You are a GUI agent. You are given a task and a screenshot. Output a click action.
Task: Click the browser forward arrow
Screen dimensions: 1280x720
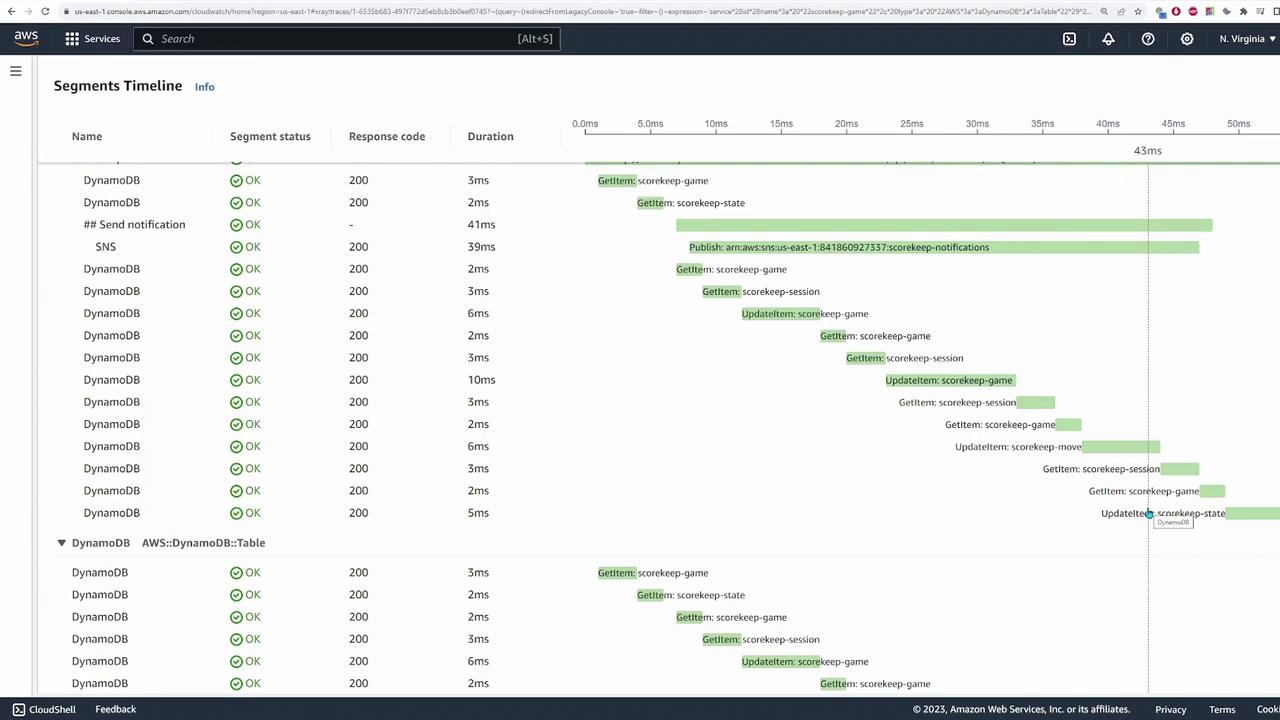coord(27,11)
